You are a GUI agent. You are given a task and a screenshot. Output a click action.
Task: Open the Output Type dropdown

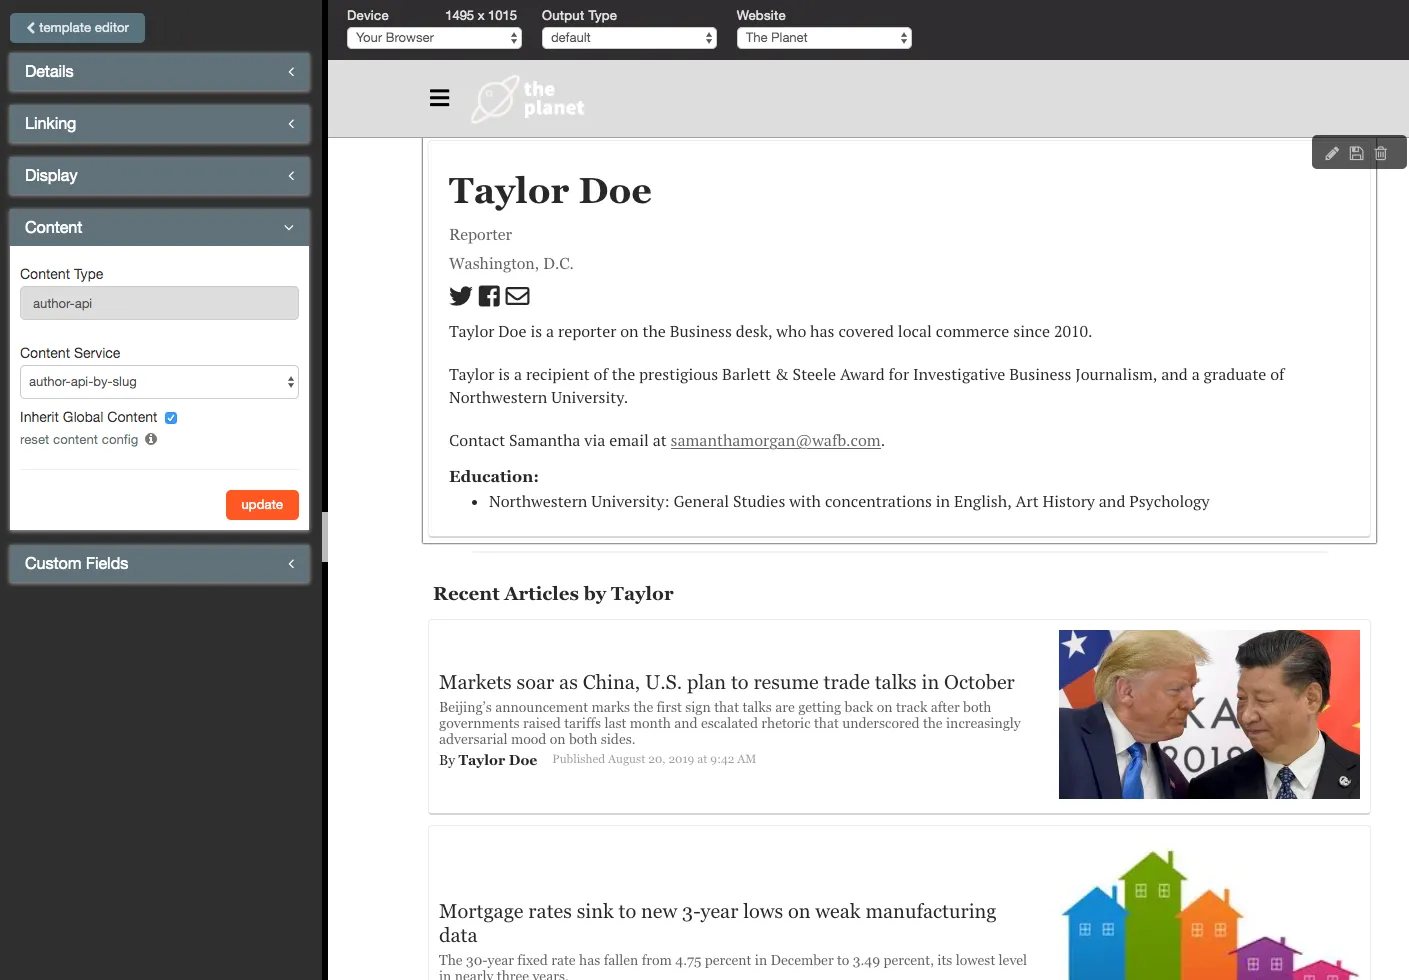point(629,38)
